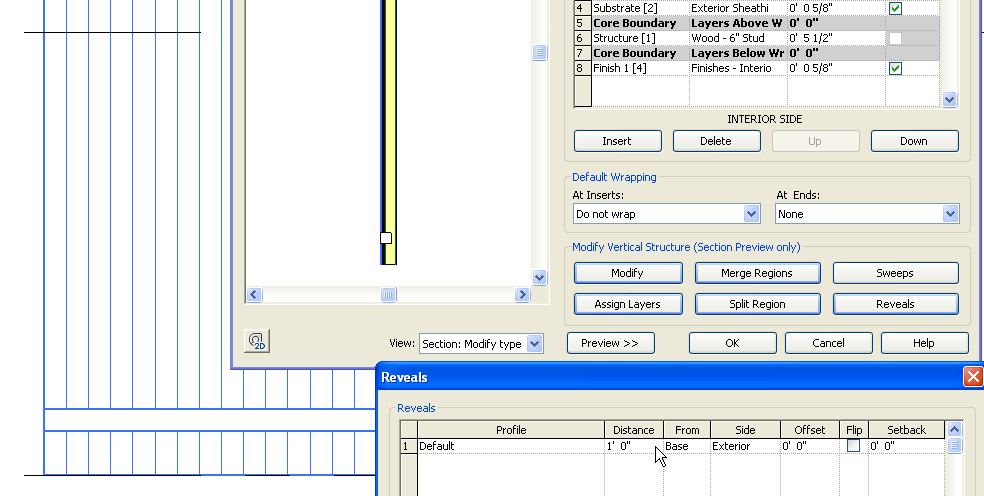Toggle wraps checkbox for Substrate [2] row
Image resolution: width=984 pixels, height=496 pixels.
tap(896, 8)
